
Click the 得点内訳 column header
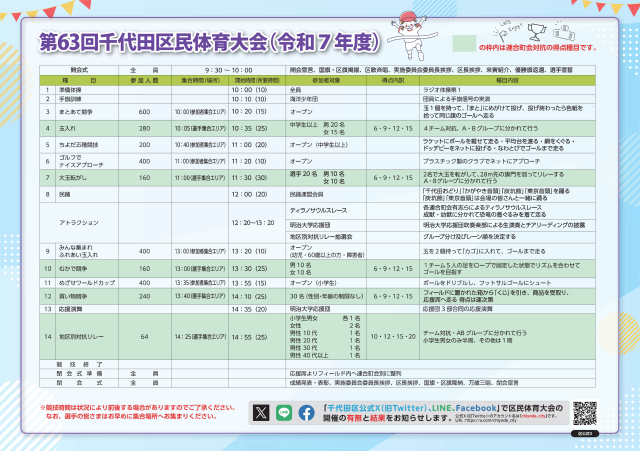[387, 77]
